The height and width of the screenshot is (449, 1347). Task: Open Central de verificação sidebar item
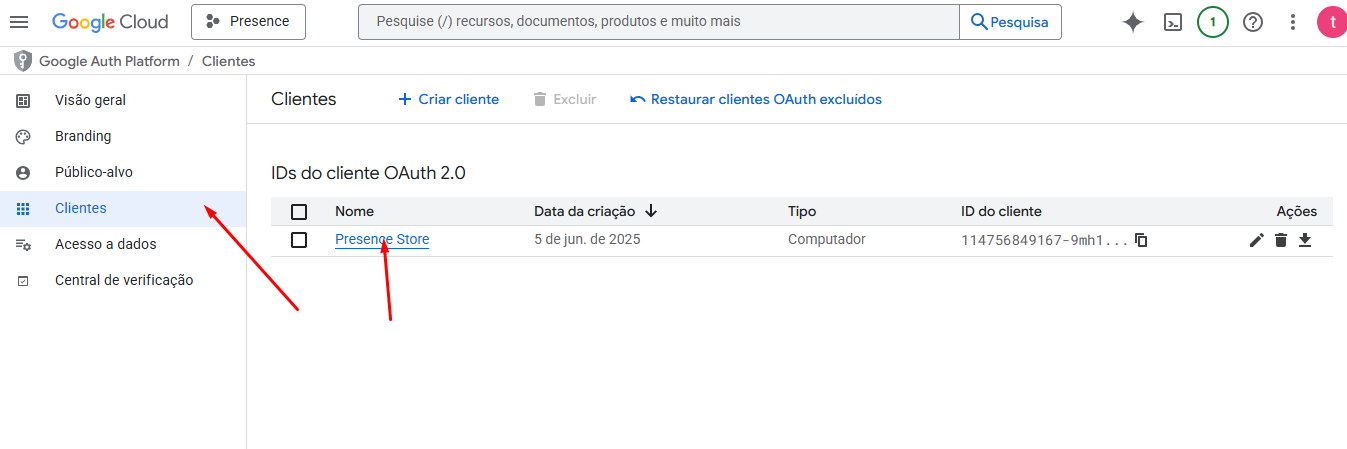[x=122, y=280]
